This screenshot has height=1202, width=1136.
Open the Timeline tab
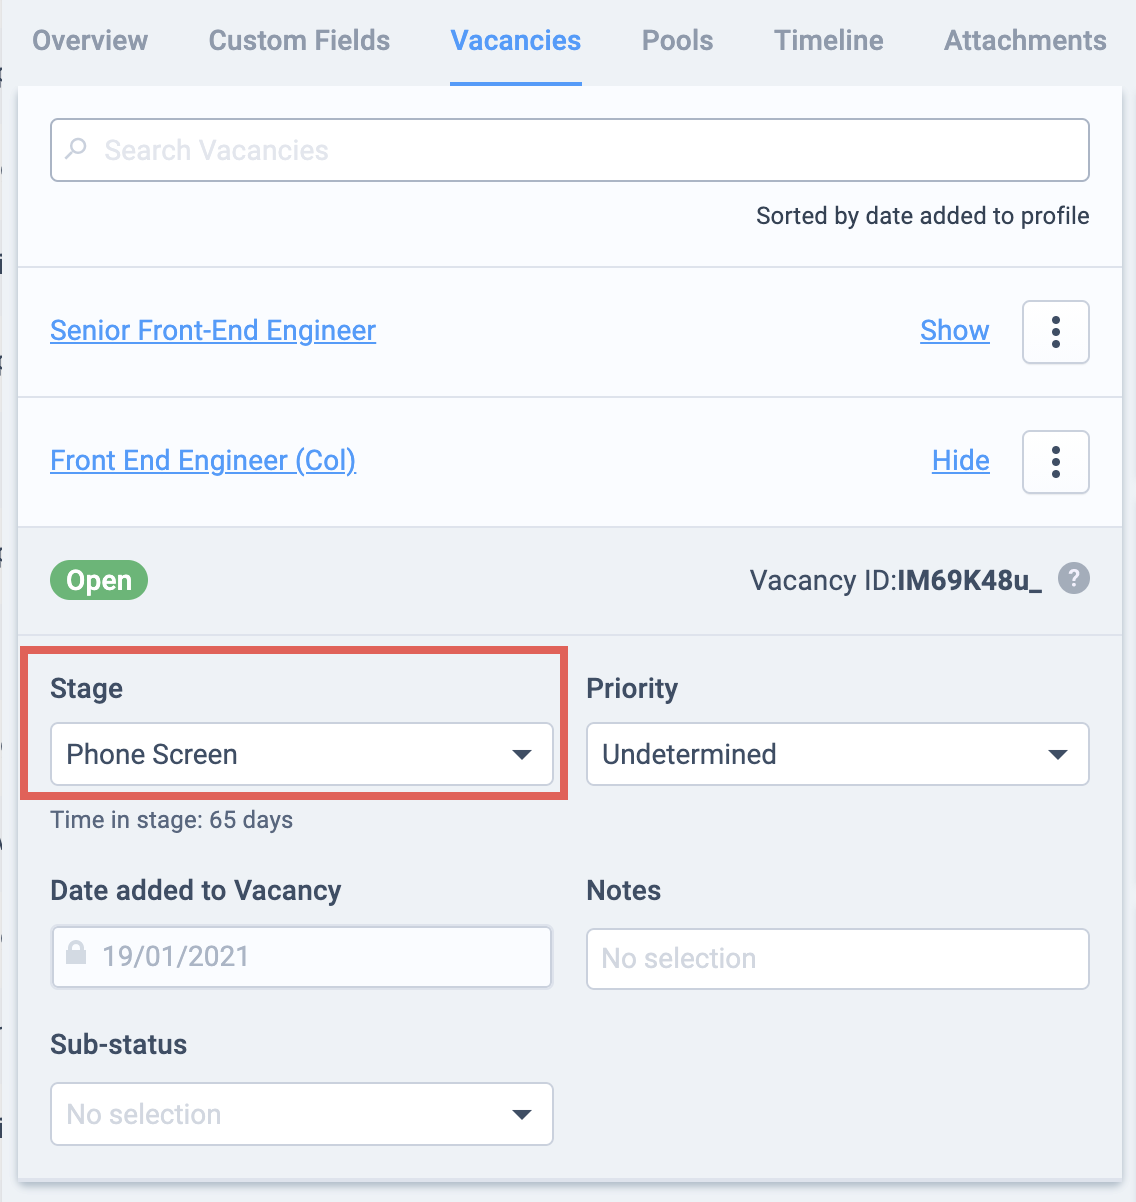[829, 41]
